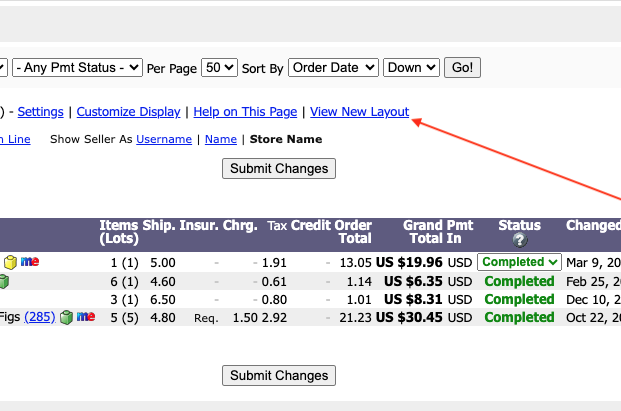Follow the Help on This Page link
The width and height of the screenshot is (621, 411).
(245, 112)
